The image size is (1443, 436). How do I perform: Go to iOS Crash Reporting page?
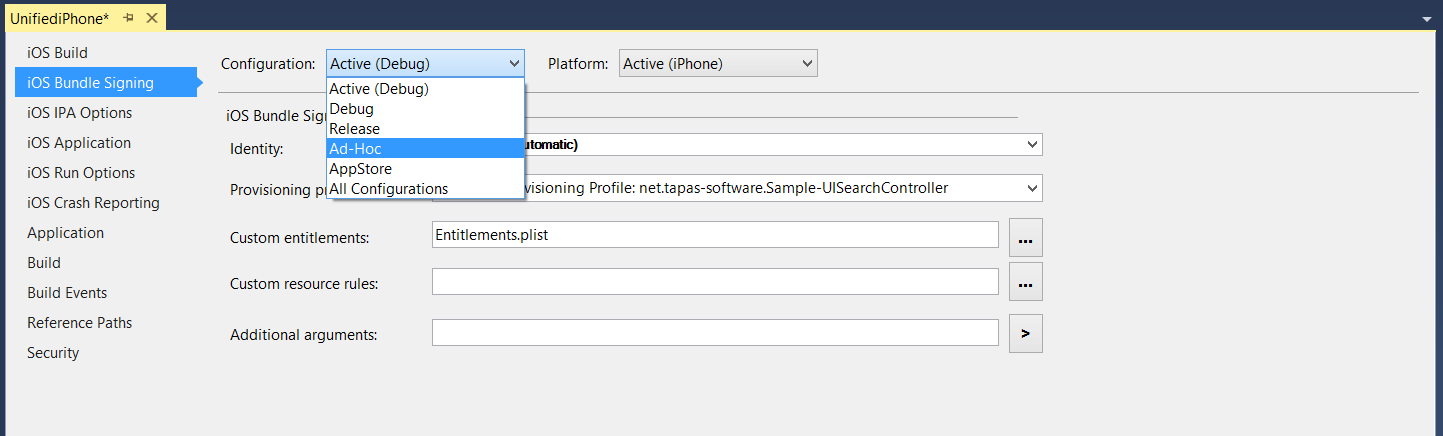coord(93,202)
